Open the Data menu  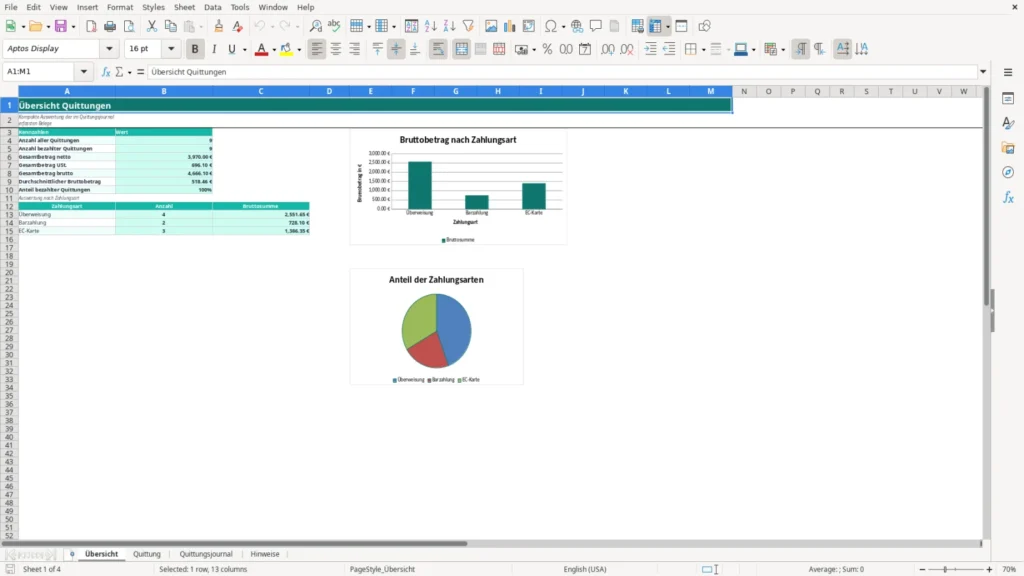tap(213, 7)
